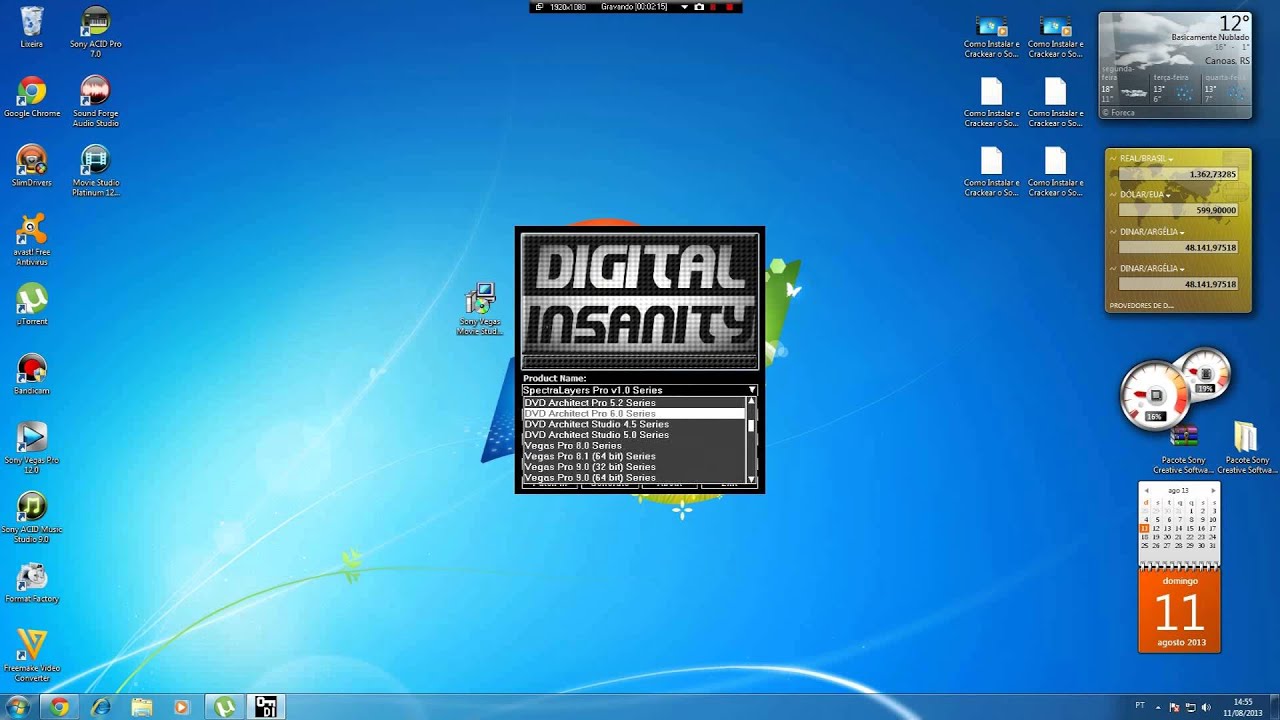Launch Windows Media Player from taskbar
The image size is (1280, 720).
(182, 707)
